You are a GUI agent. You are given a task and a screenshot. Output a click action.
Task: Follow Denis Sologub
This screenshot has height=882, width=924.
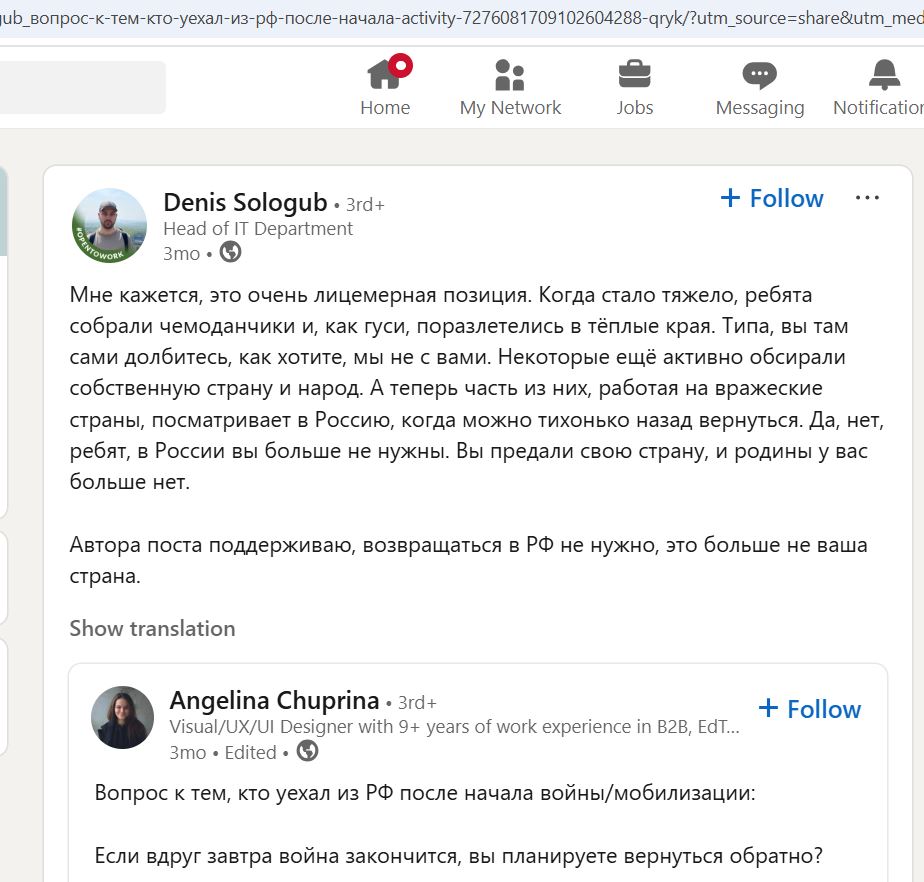772,199
